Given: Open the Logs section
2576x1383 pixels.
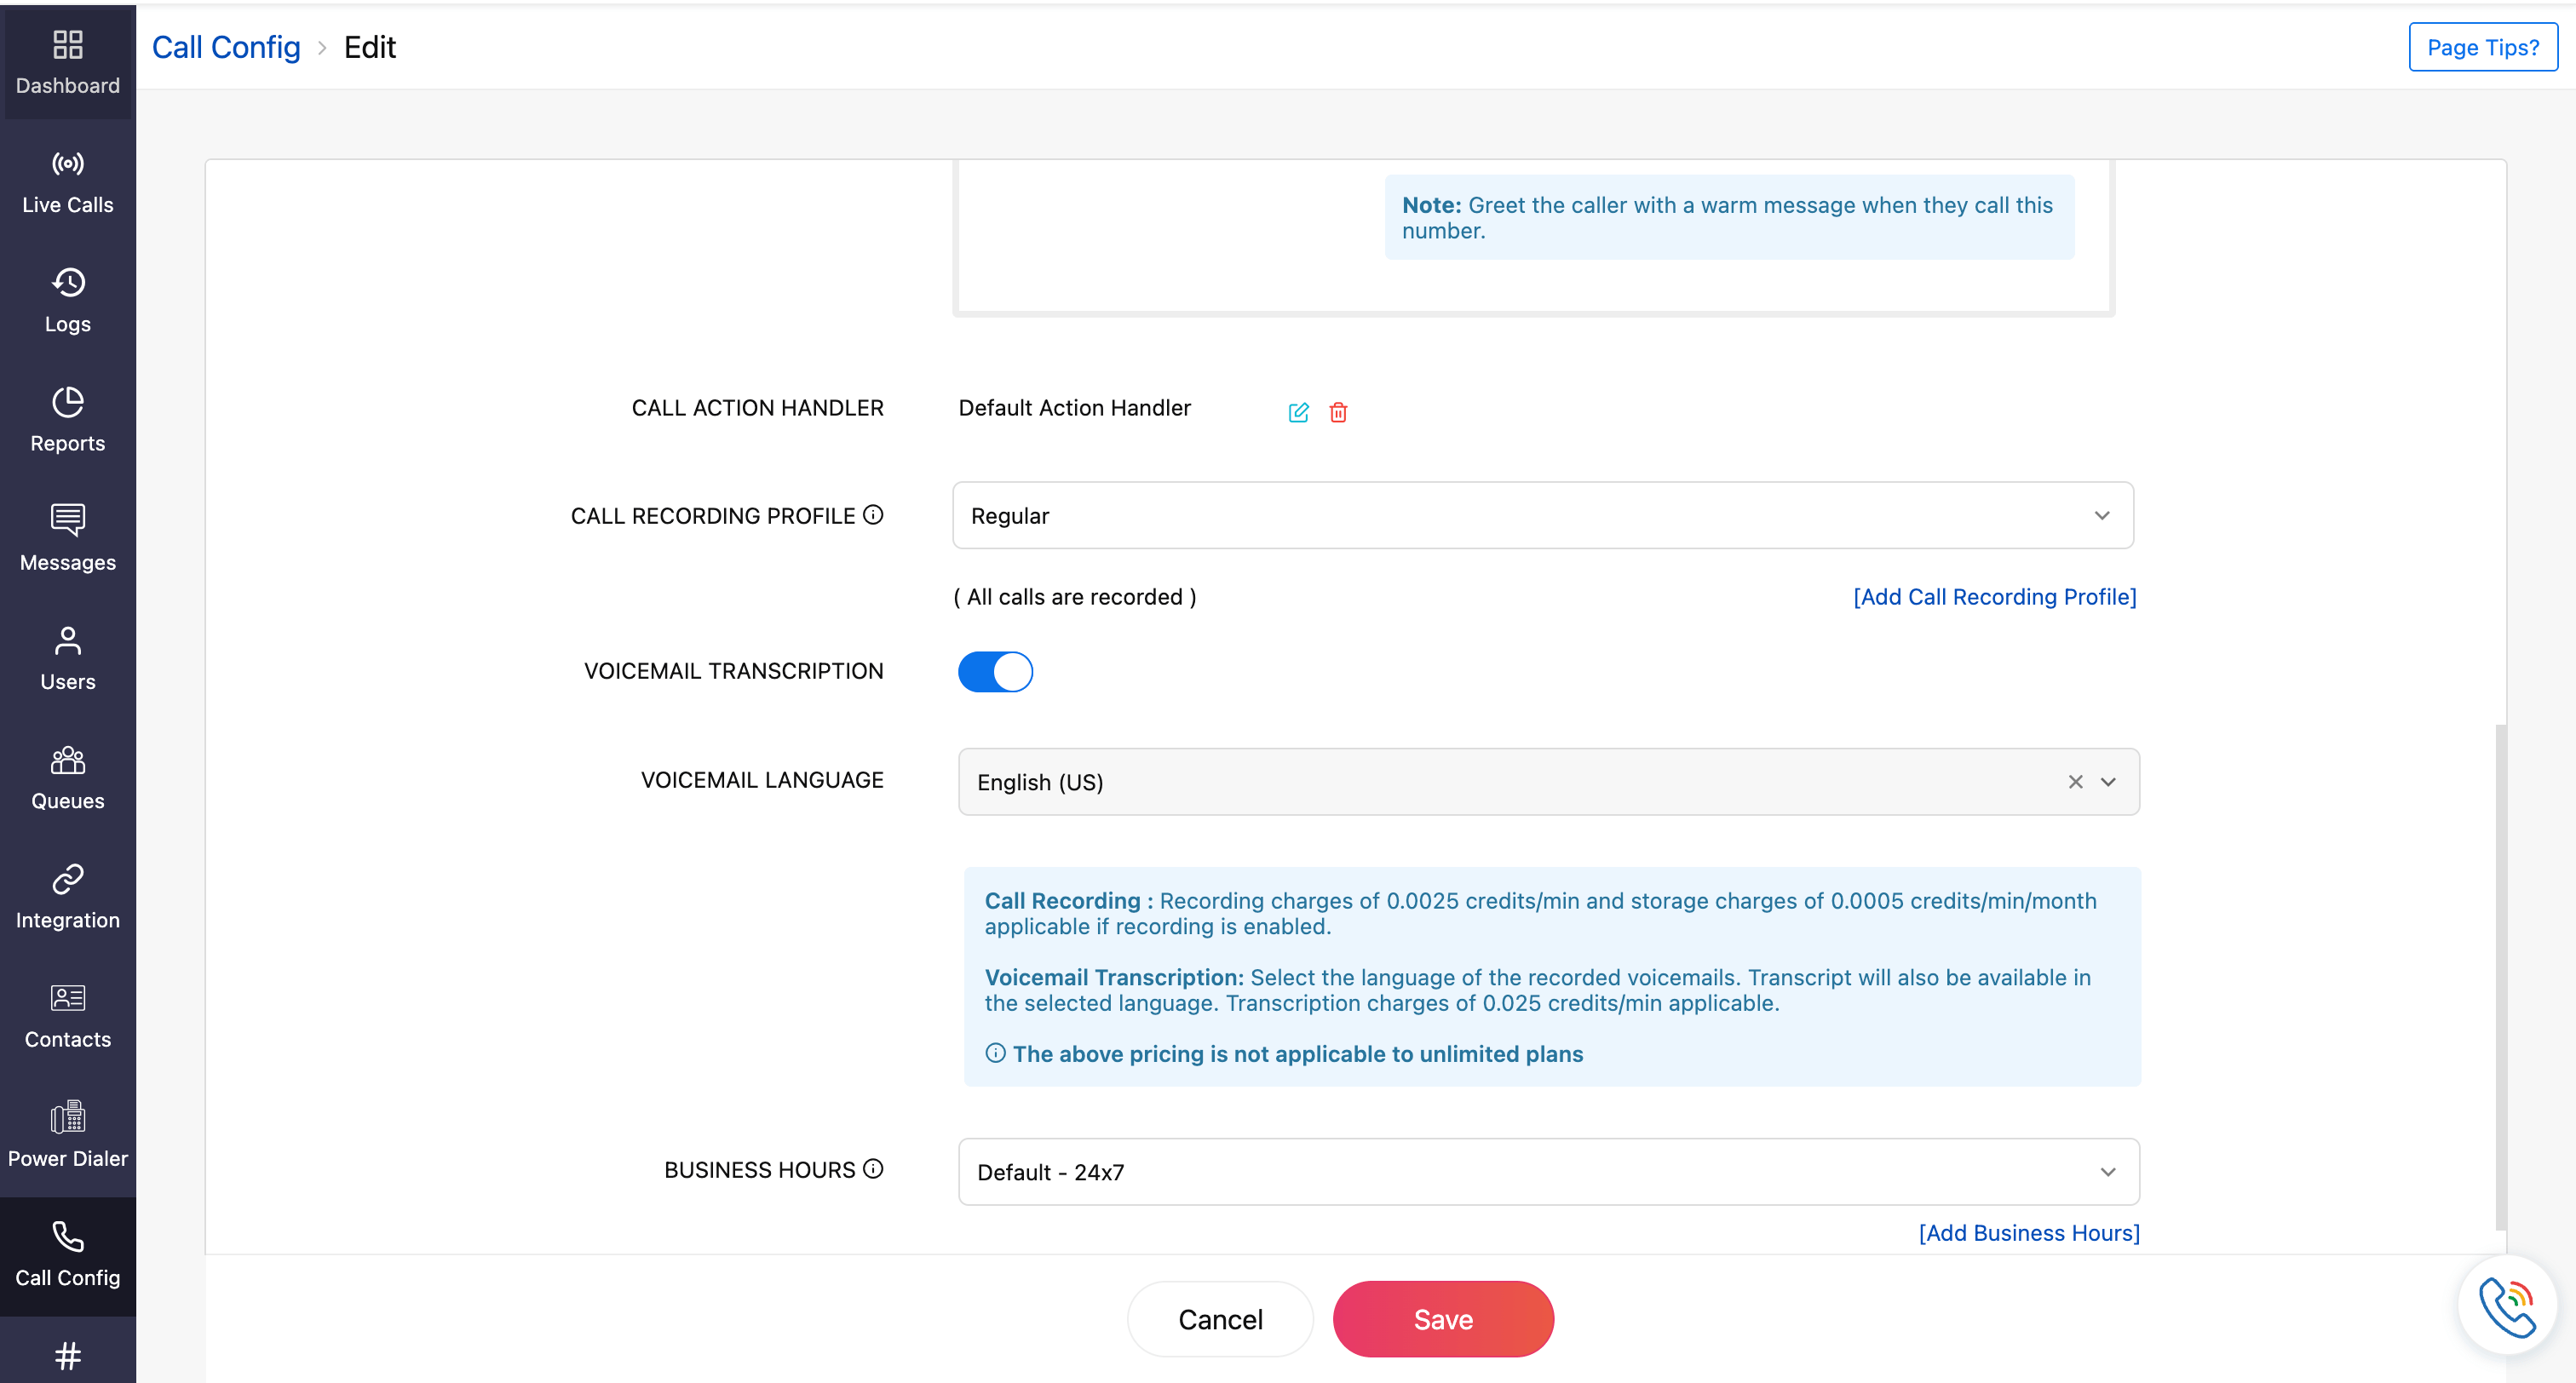Looking at the screenshot, I should tap(67, 300).
